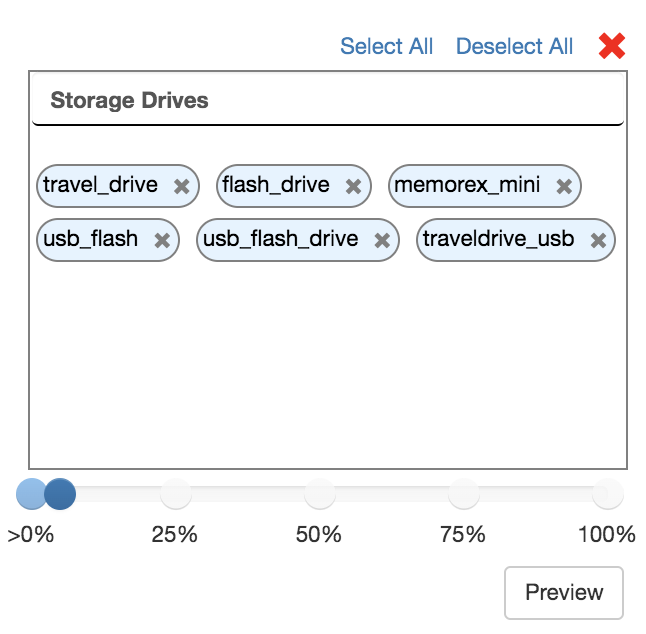Screen dimensions: 646x634
Task: Click Select All link
Action: [386, 47]
